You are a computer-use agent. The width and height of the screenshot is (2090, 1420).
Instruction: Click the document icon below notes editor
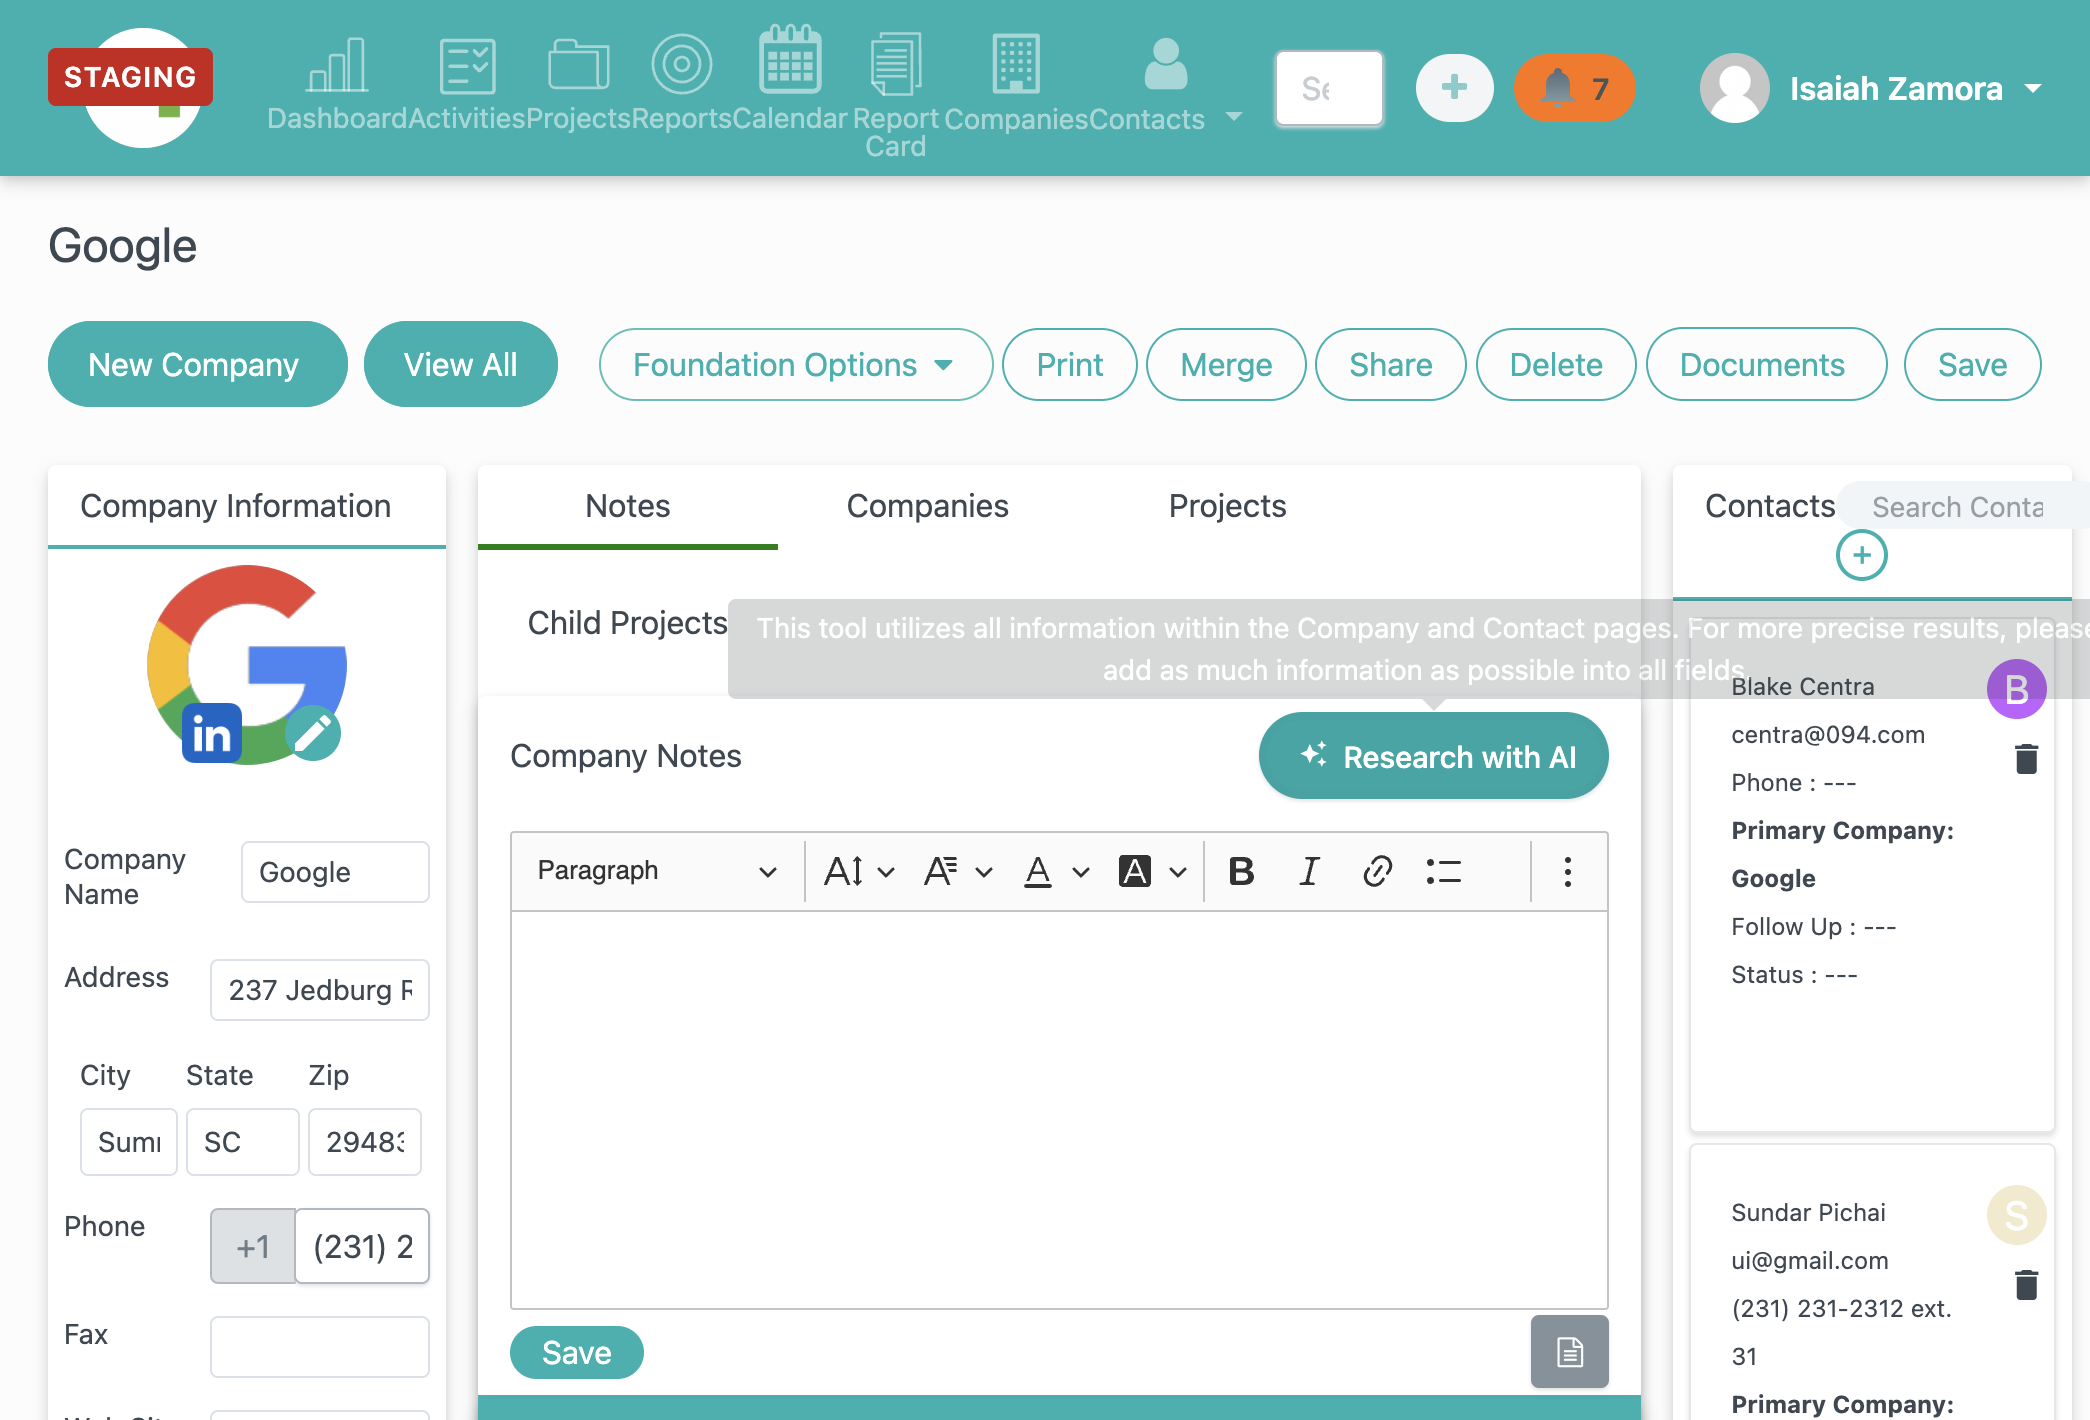(1569, 1352)
